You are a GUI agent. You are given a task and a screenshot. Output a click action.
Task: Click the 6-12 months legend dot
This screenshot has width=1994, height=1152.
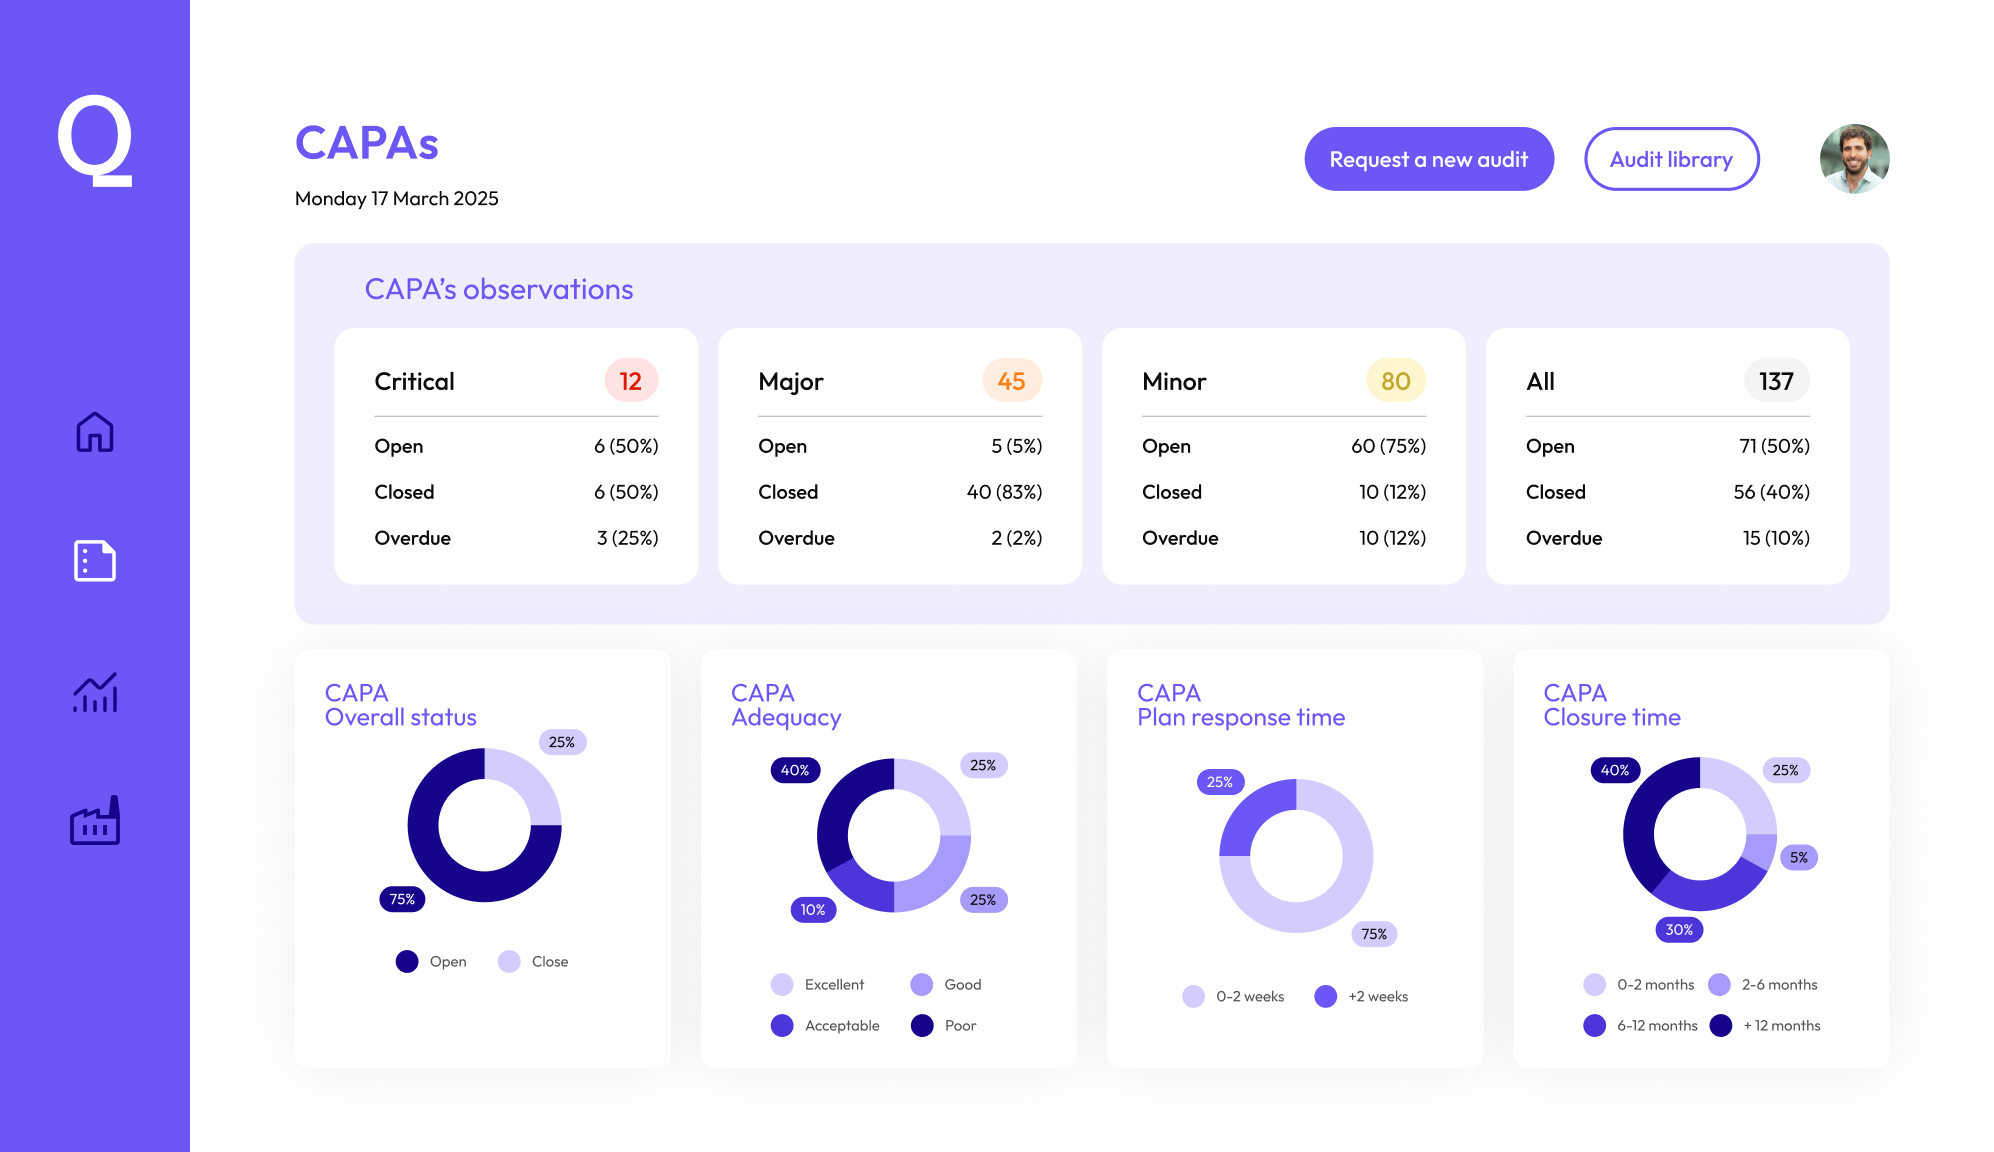(1595, 1025)
